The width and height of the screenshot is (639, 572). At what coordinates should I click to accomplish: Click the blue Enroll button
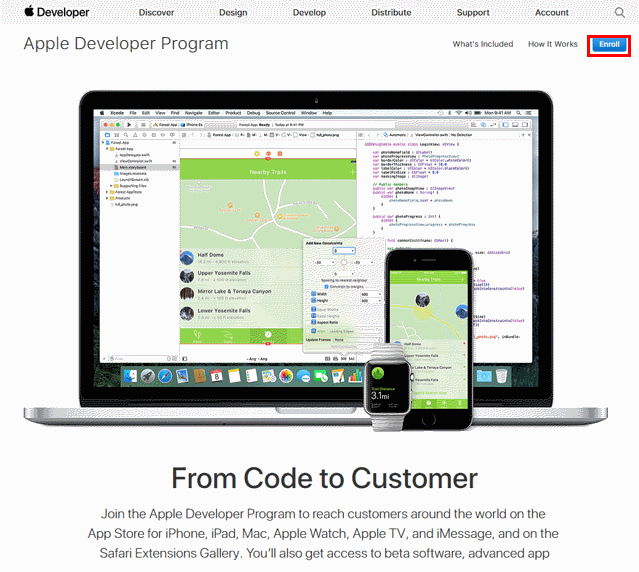tap(609, 44)
